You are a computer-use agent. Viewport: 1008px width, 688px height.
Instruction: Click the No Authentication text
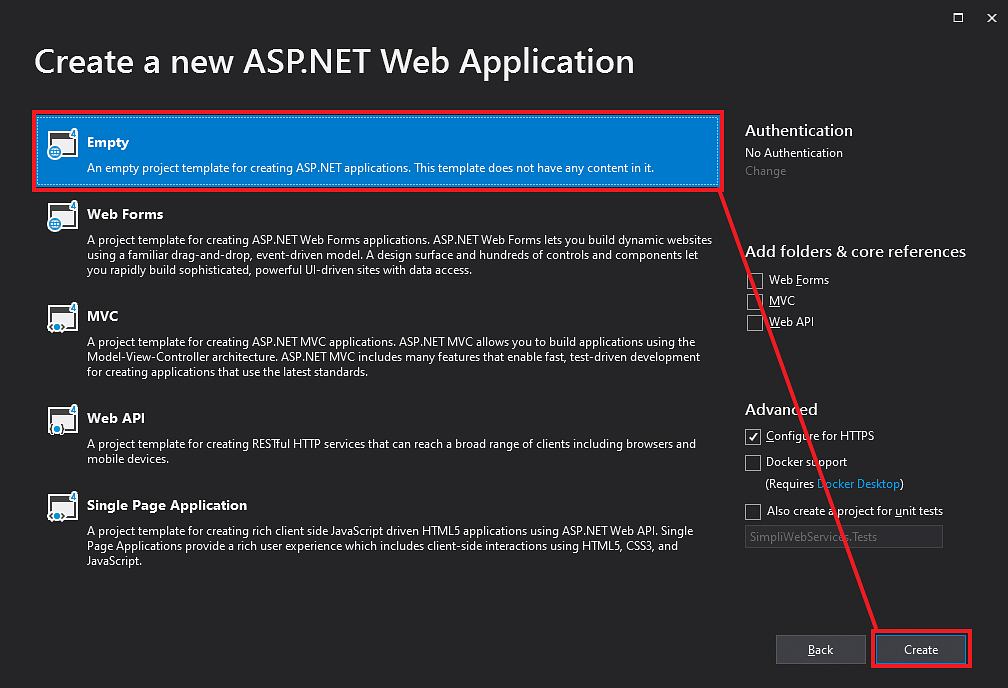pyautogui.click(x=793, y=153)
